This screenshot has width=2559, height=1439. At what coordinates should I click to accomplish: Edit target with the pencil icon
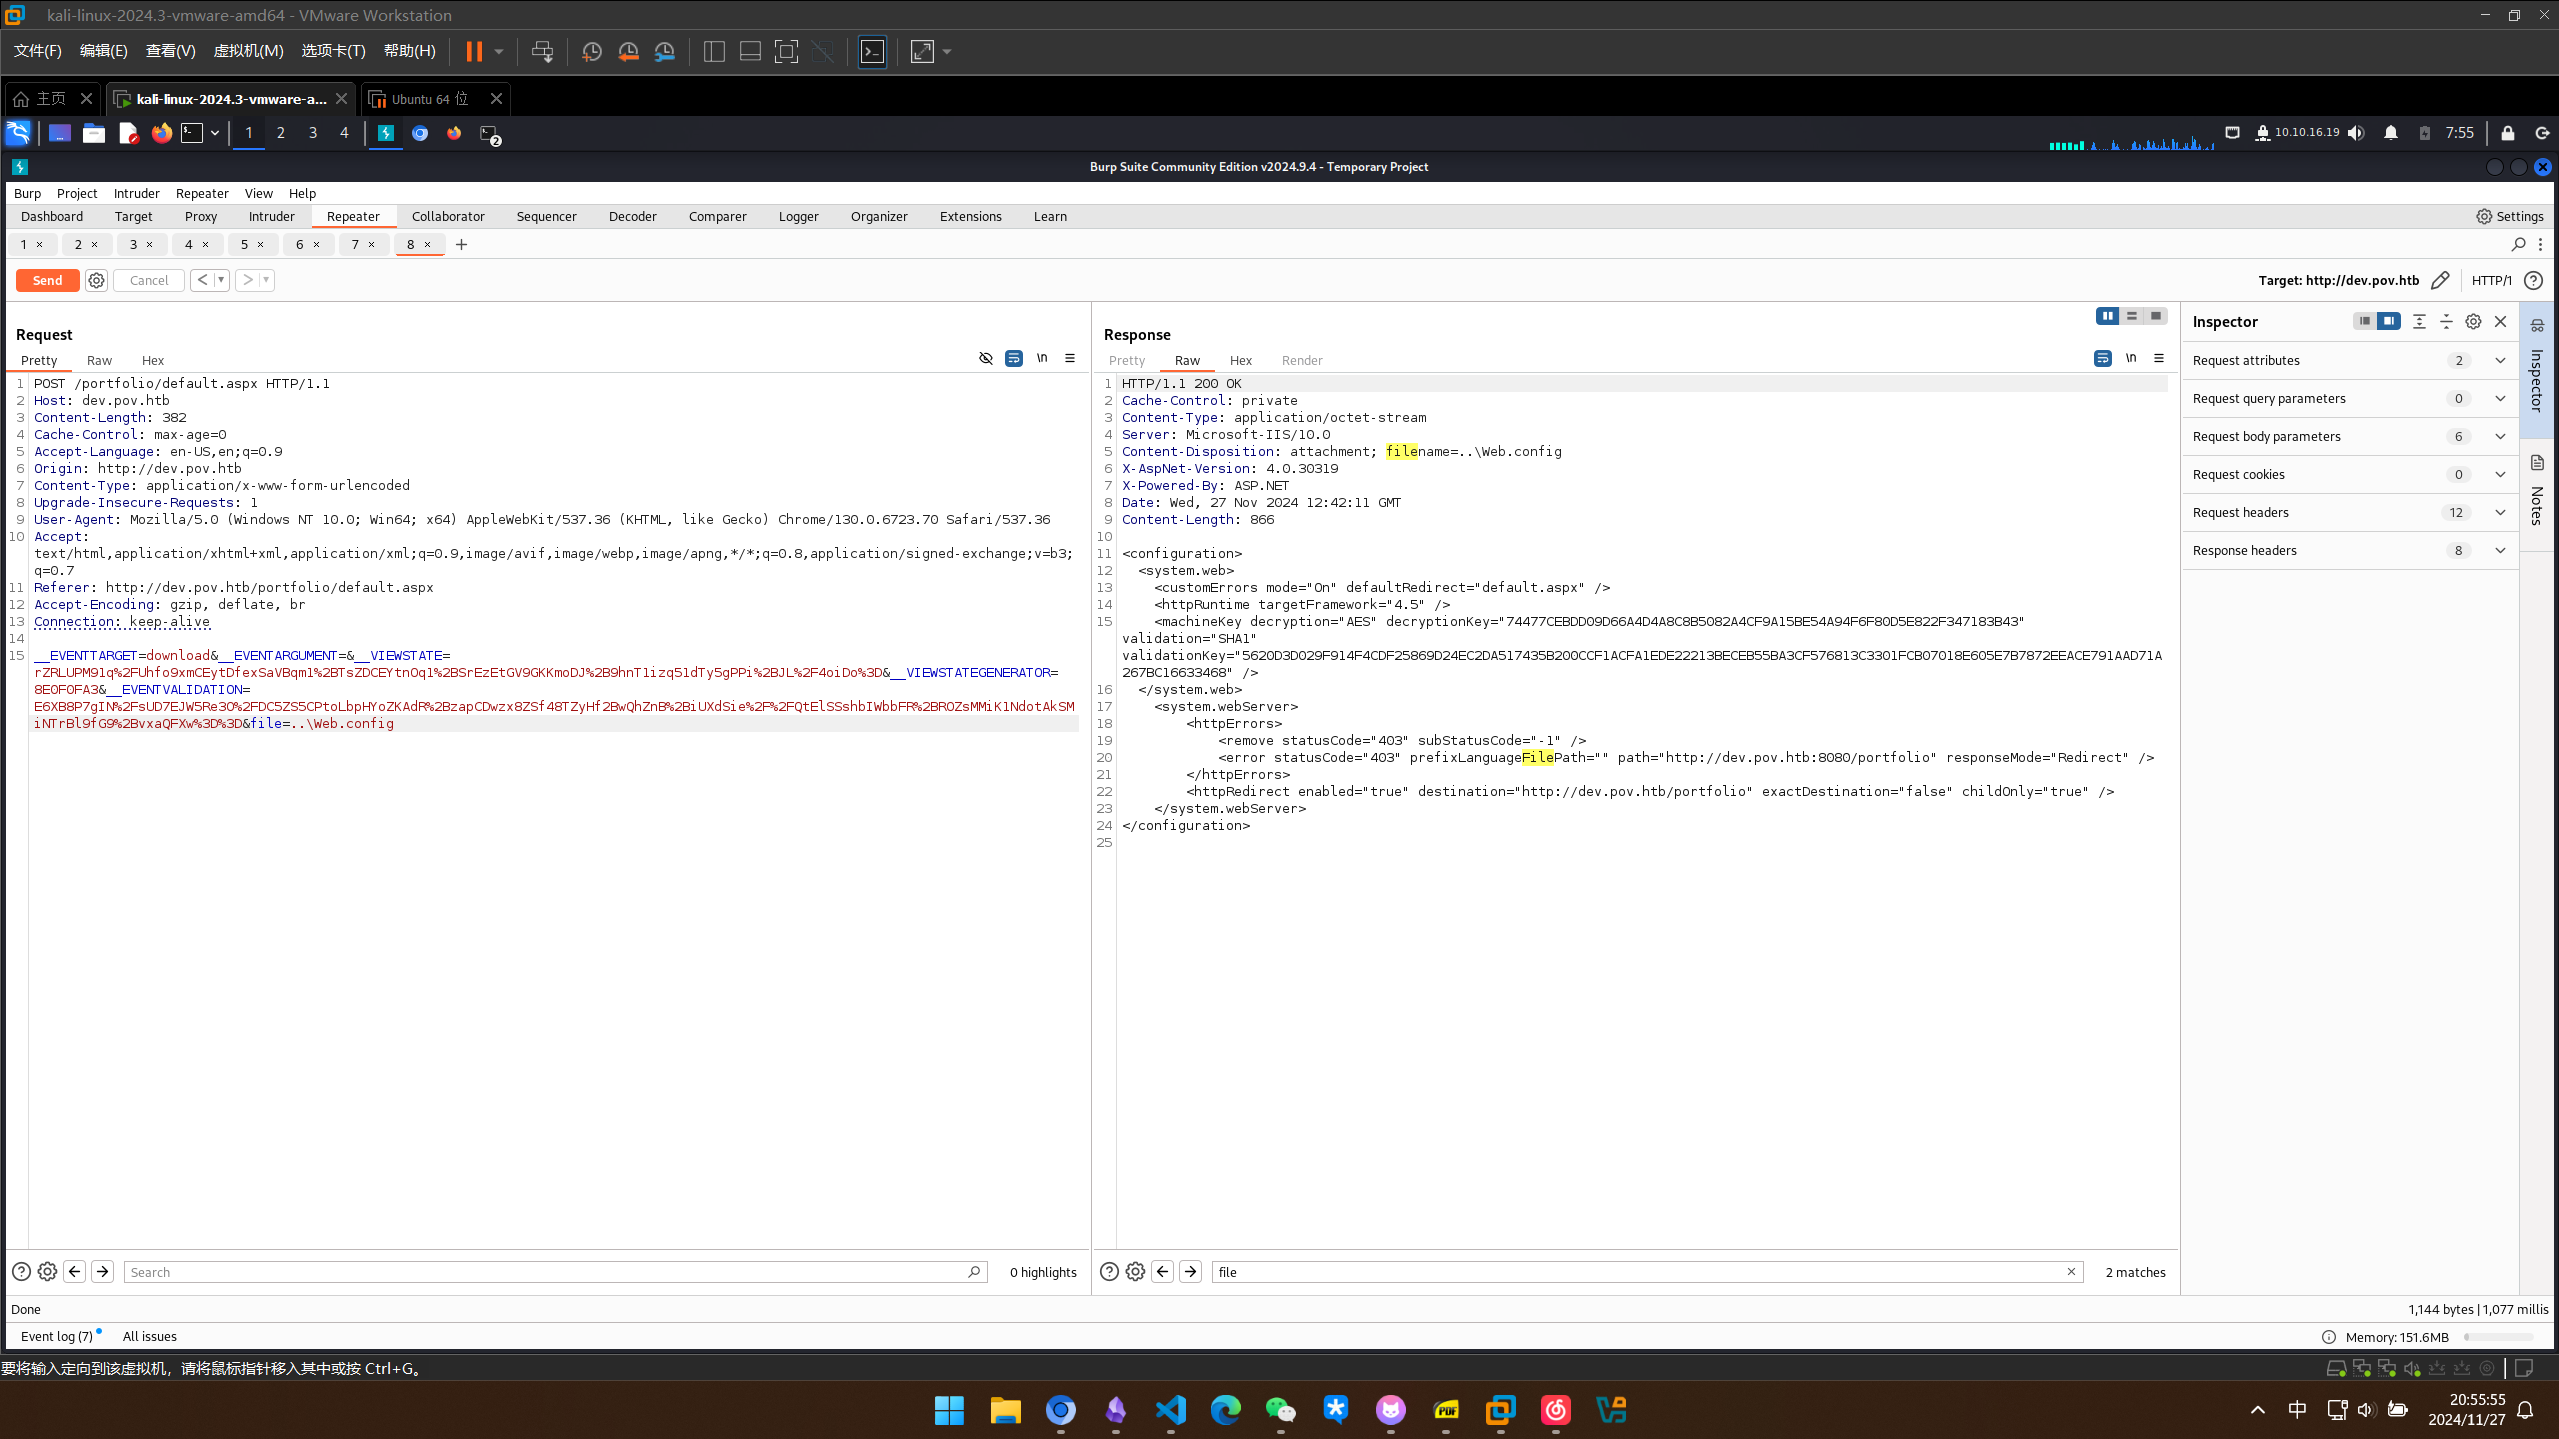click(x=2440, y=281)
